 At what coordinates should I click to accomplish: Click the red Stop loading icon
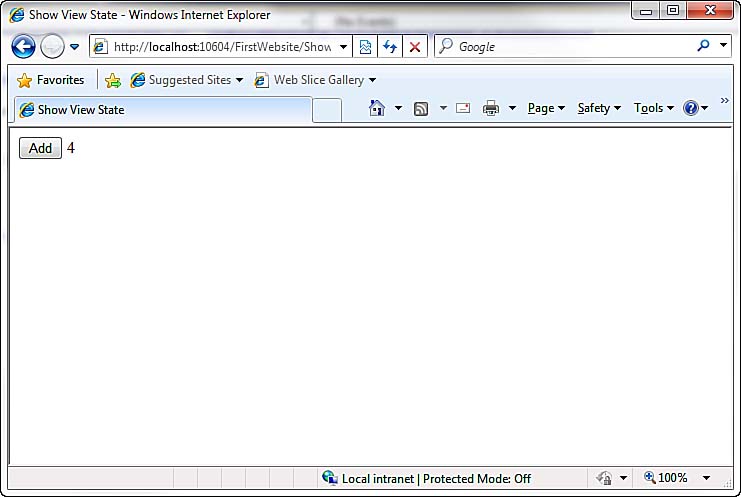point(415,47)
